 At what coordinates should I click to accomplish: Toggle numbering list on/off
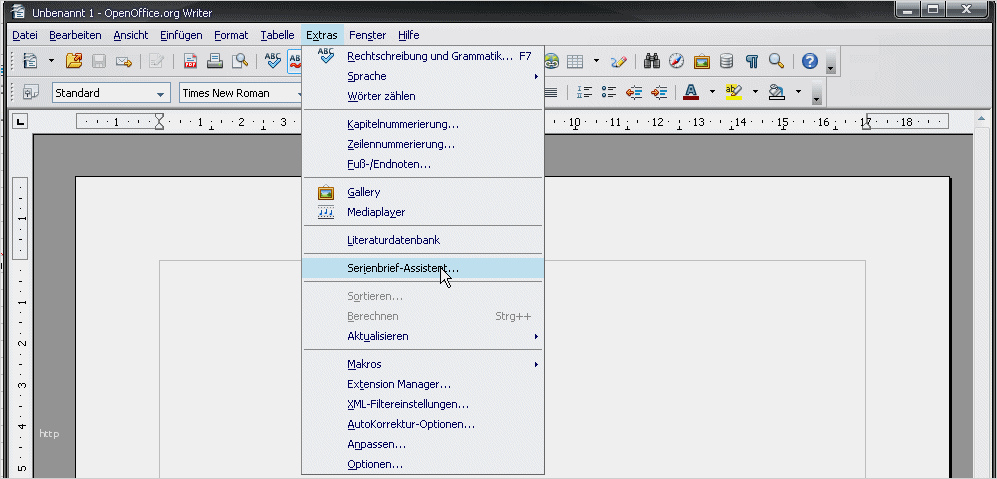coord(585,93)
